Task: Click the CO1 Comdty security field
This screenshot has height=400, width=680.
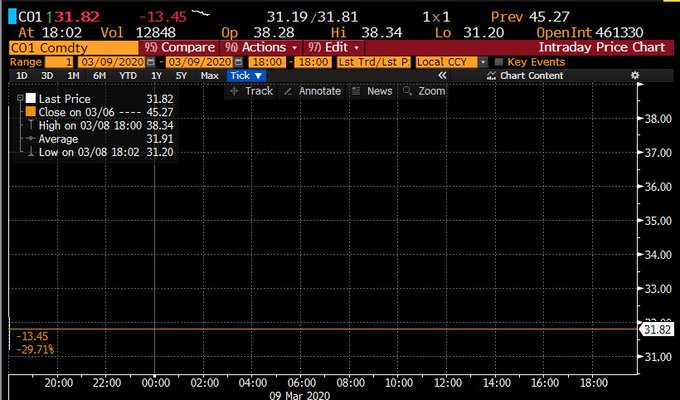Action: 70,47
